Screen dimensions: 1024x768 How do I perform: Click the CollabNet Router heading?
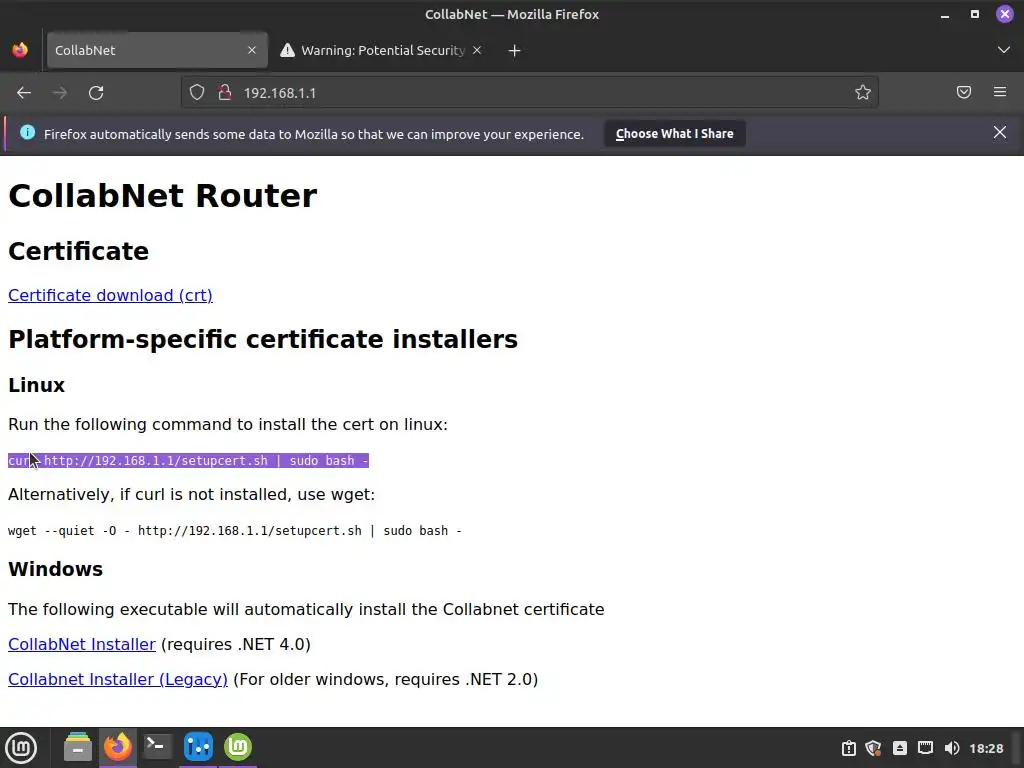pyautogui.click(x=163, y=196)
